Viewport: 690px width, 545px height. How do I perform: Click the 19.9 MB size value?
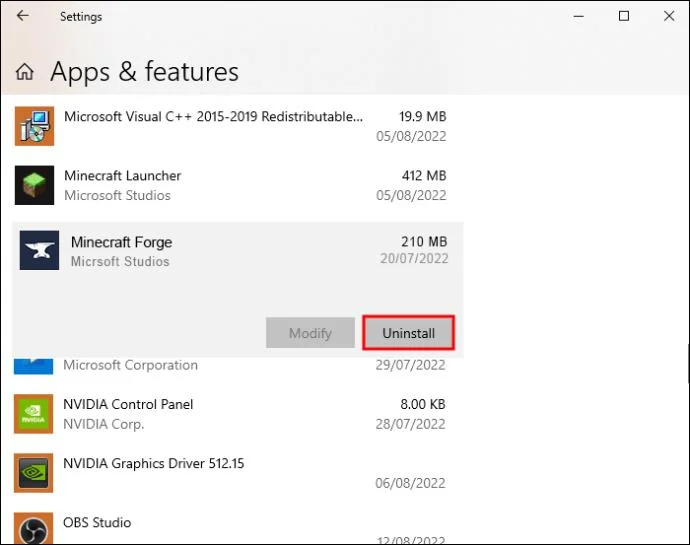[x=422, y=117]
